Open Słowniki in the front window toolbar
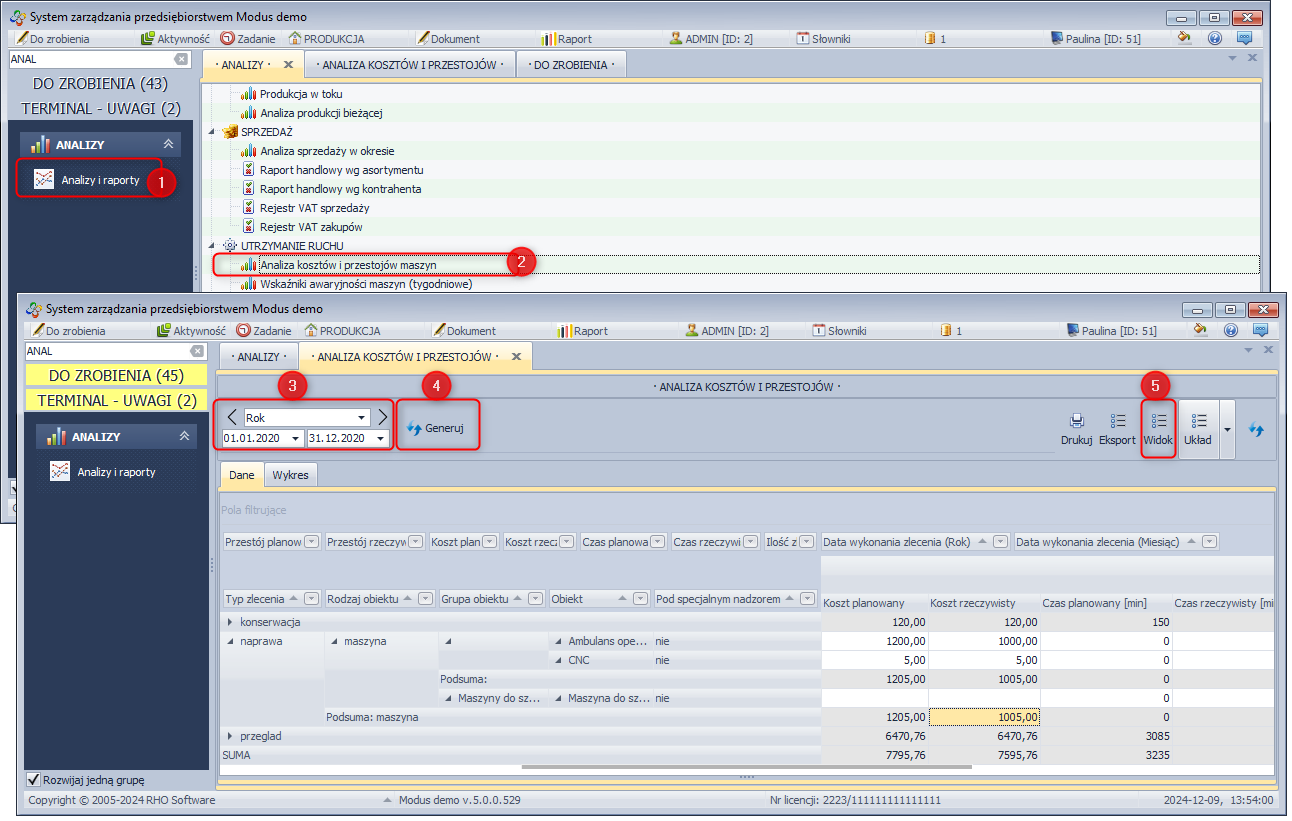This screenshot has height=821, width=1292. pos(838,331)
